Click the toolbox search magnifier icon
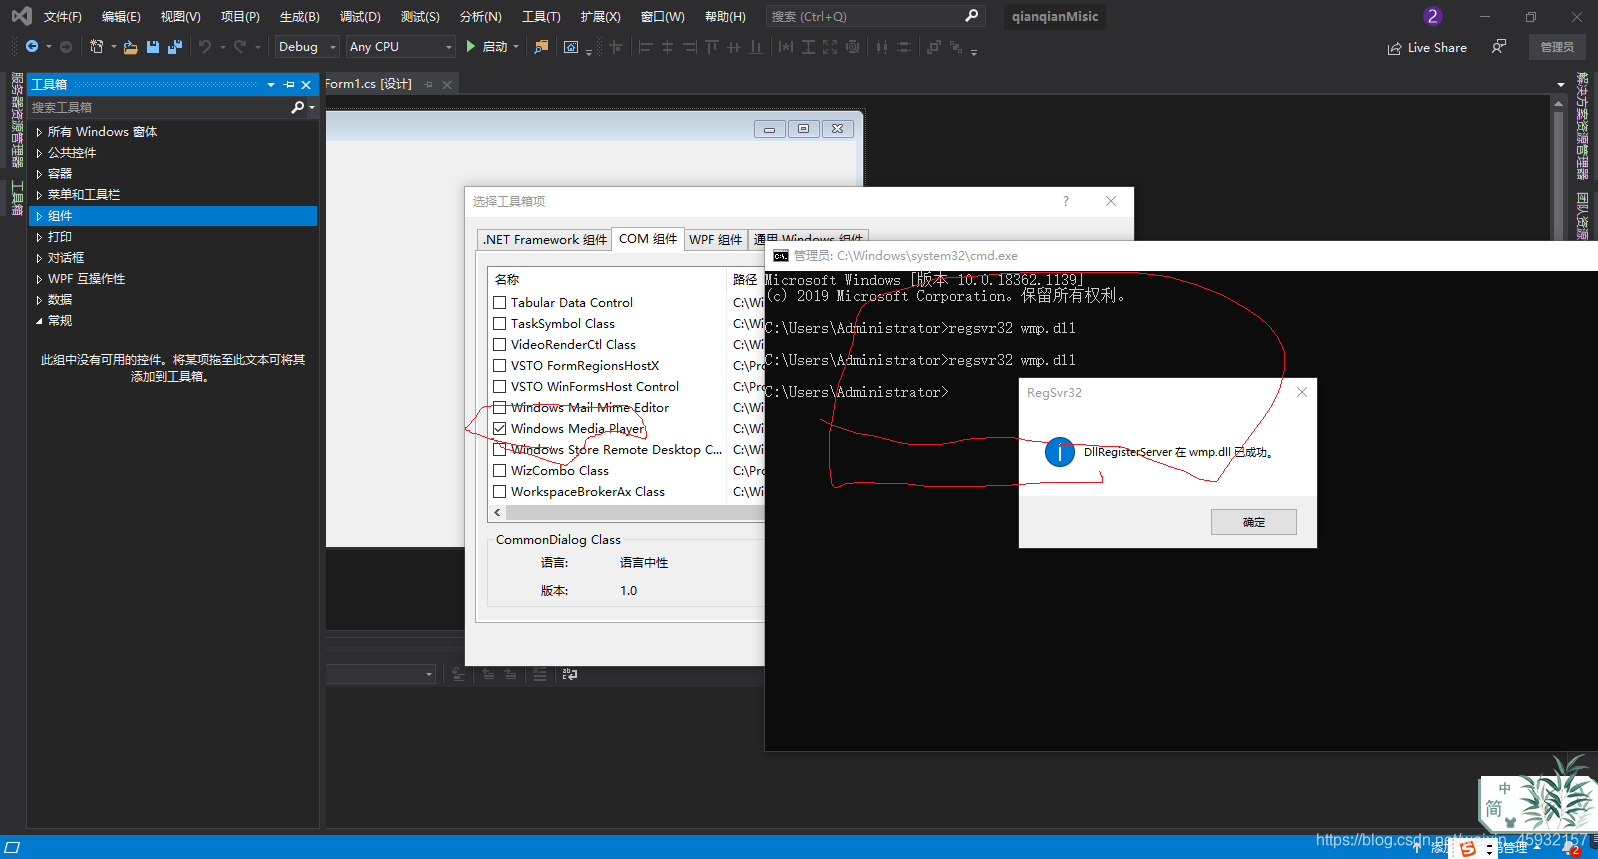Image resolution: width=1598 pixels, height=859 pixels. [297, 107]
